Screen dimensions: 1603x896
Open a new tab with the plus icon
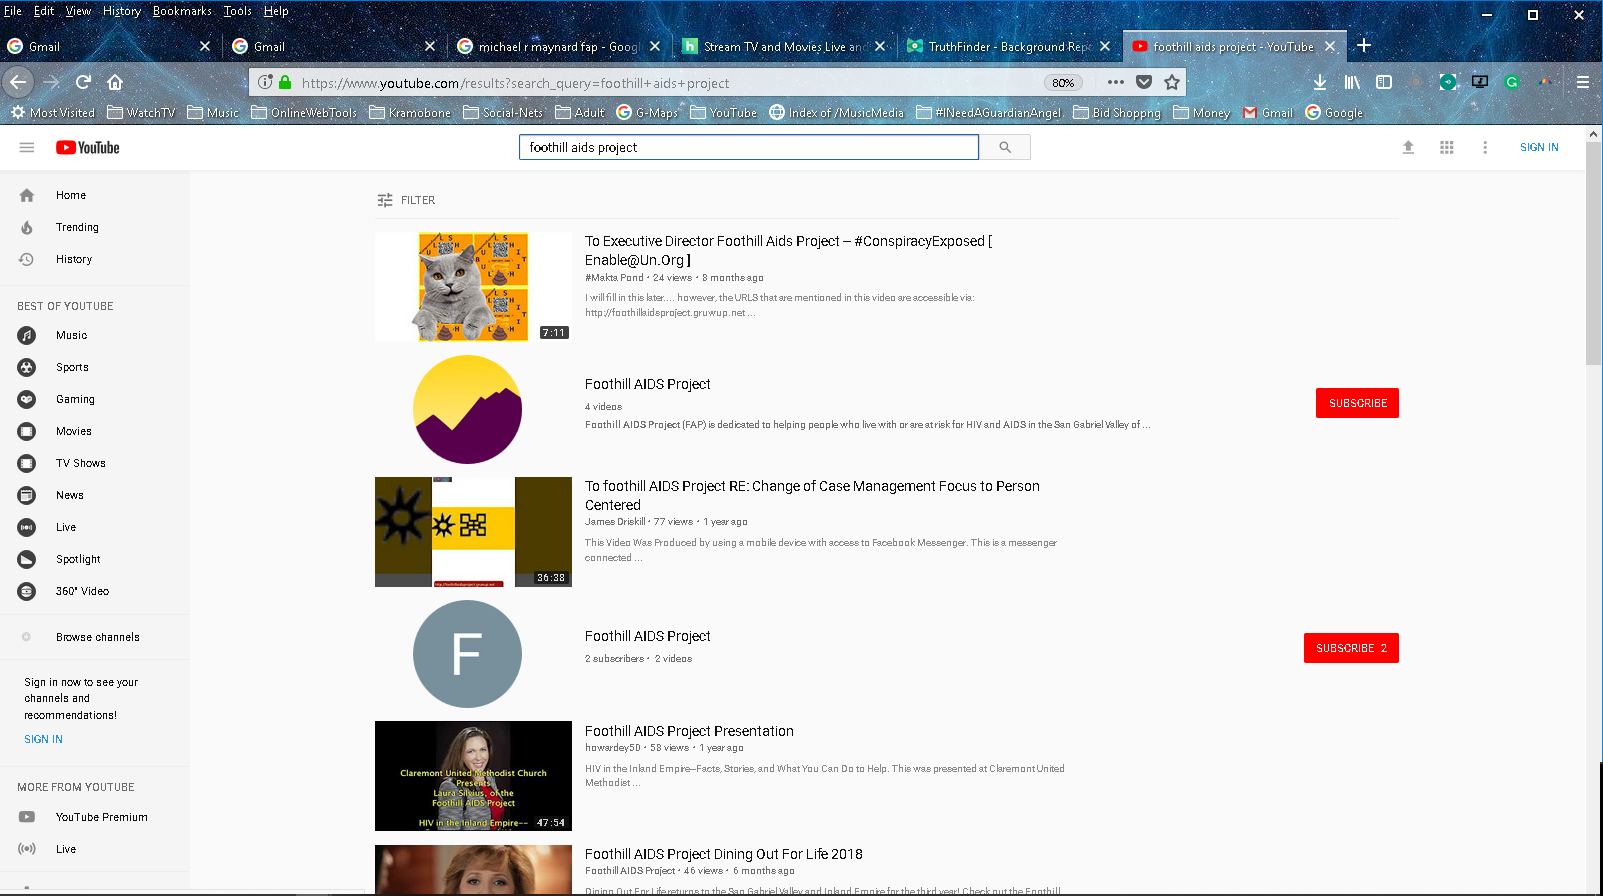click(1364, 46)
